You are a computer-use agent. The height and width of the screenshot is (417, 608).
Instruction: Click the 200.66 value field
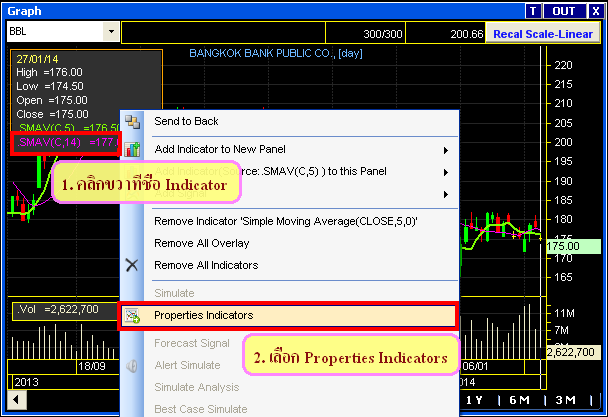[445, 34]
